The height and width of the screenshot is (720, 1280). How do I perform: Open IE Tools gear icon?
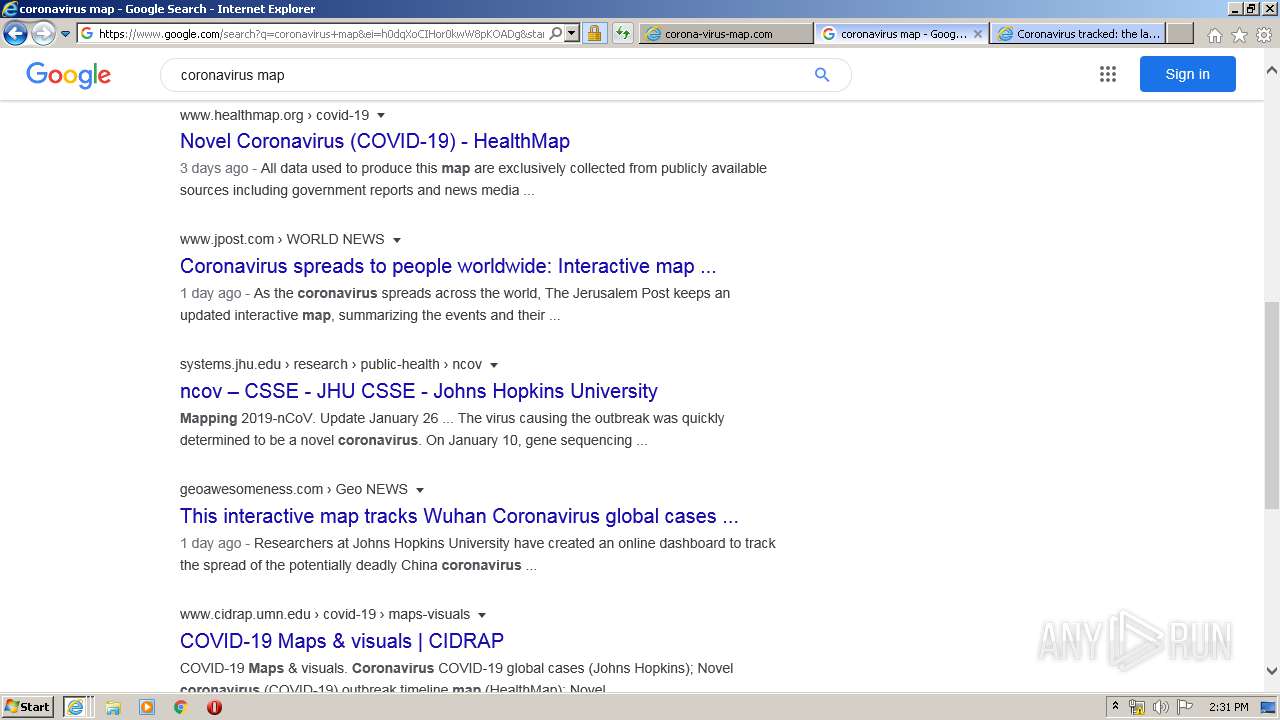coord(1264,35)
